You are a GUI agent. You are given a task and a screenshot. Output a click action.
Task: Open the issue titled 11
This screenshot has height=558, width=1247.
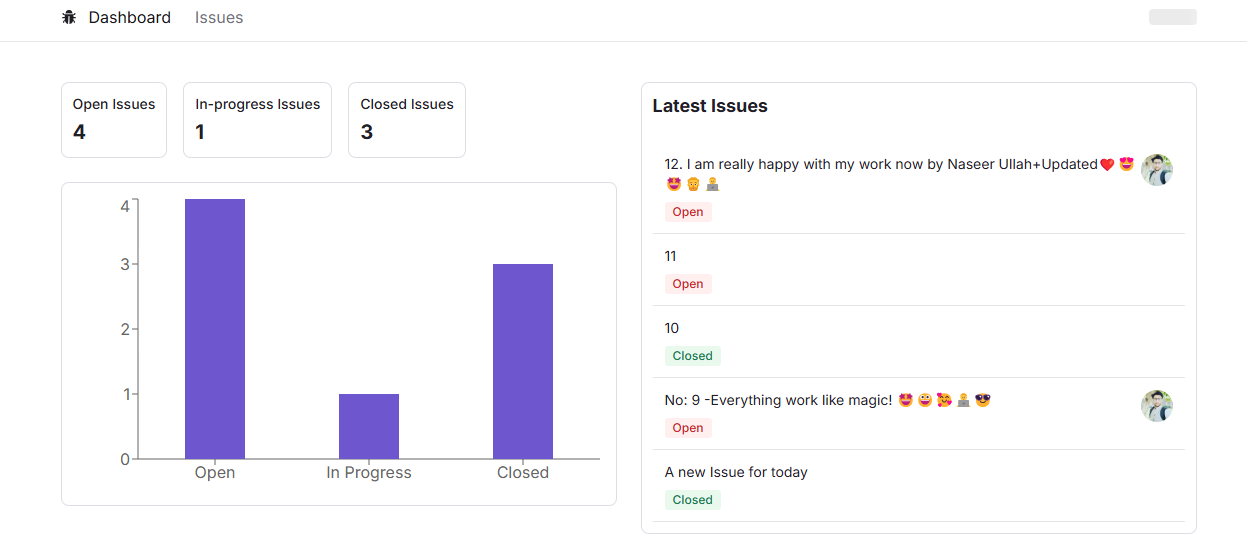671,257
